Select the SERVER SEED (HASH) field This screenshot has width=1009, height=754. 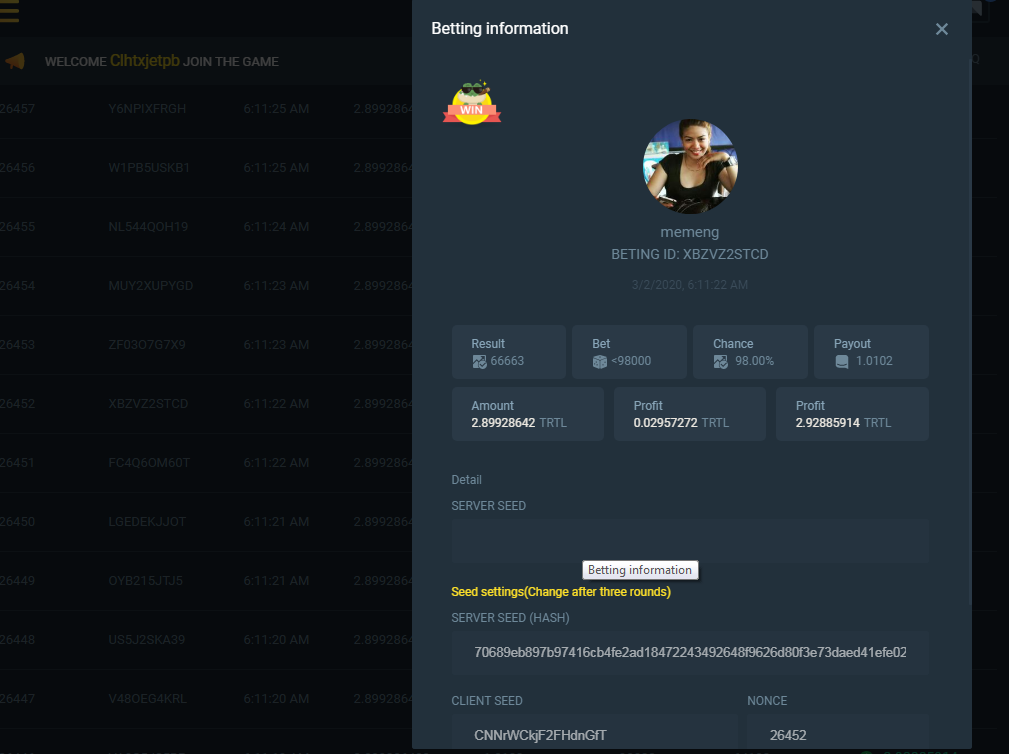click(690, 652)
